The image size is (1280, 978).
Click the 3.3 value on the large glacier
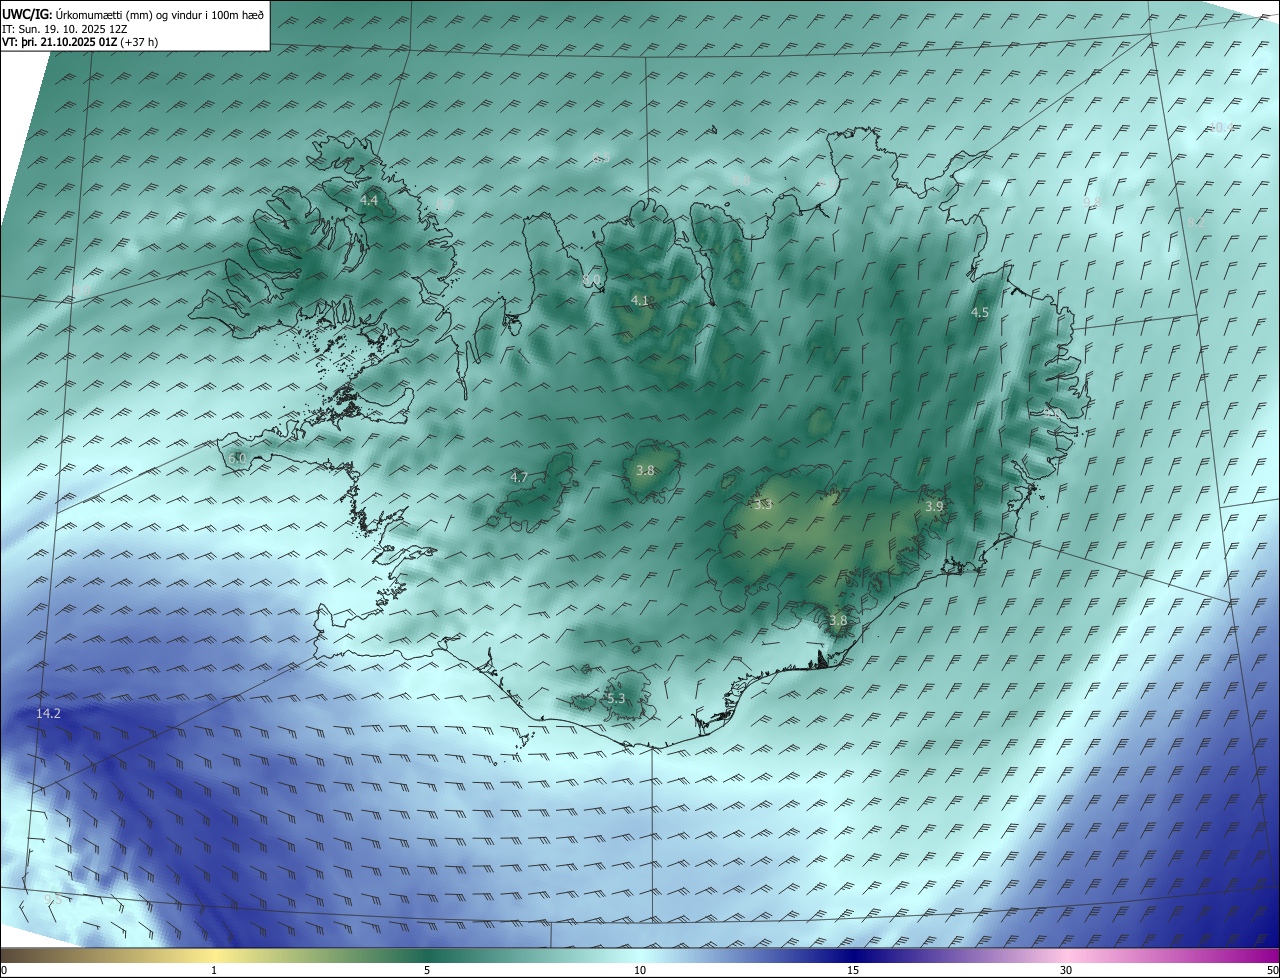click(x=763, y=505)
